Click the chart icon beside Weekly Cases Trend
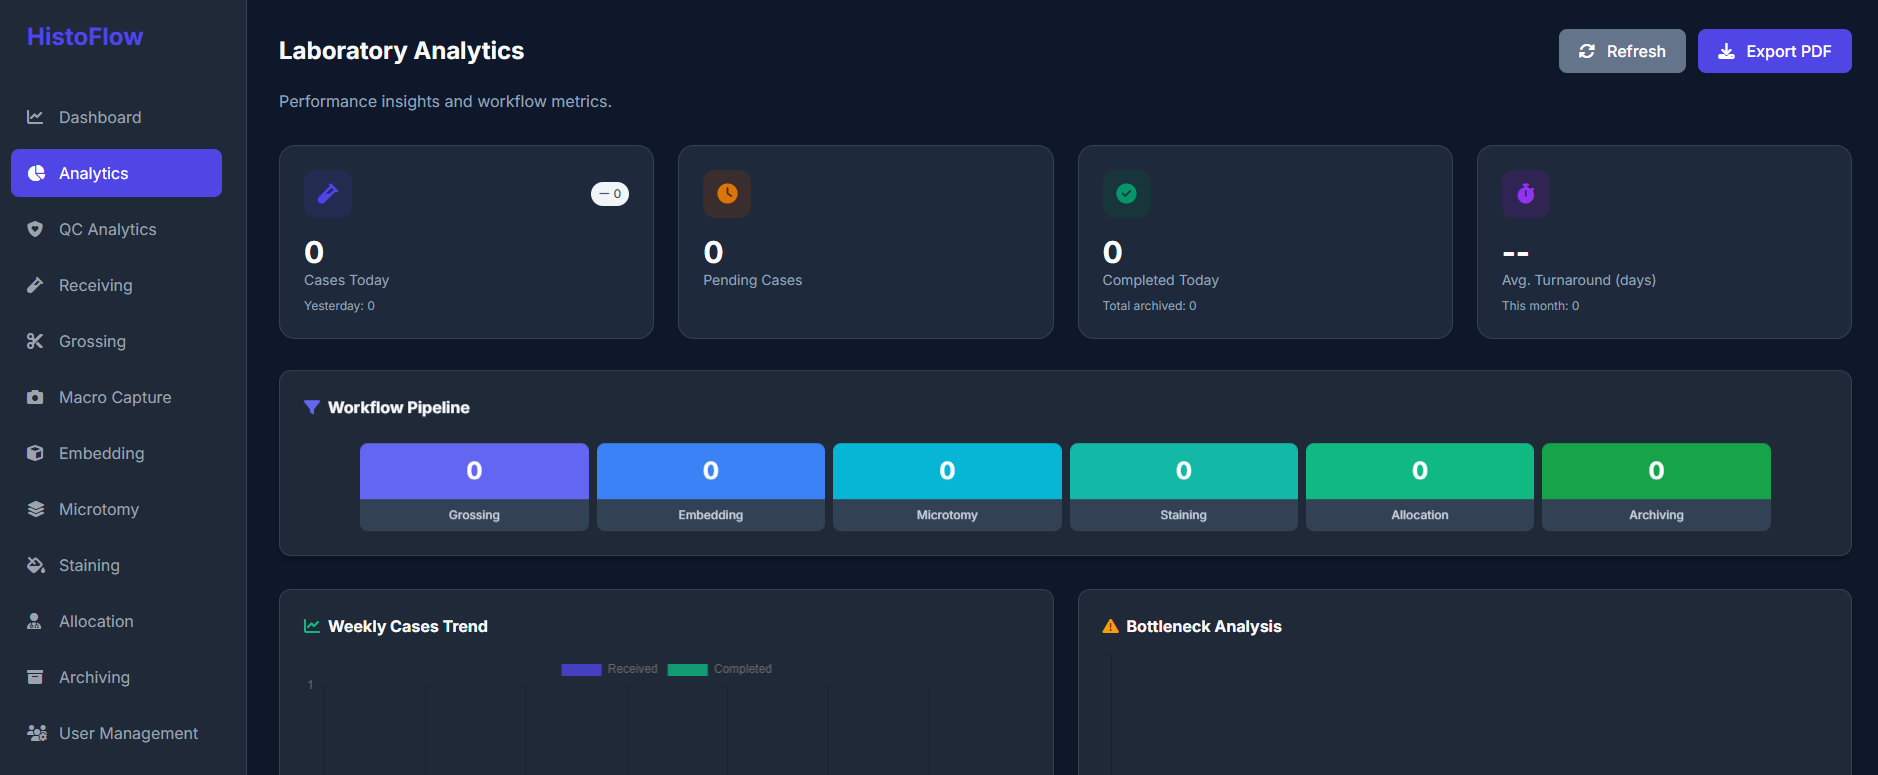This screenshot has width=1878, height=775. pyautogui.click(x=312, y=626)
